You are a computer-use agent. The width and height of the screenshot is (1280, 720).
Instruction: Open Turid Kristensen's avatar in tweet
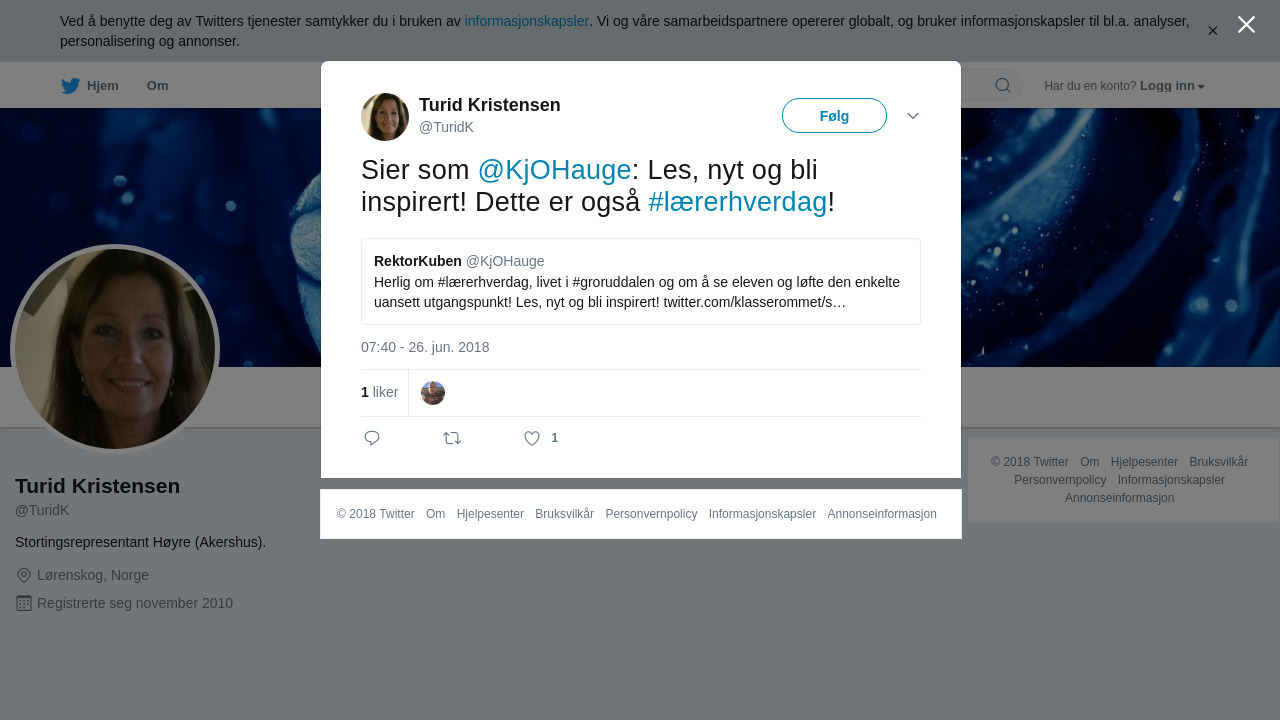(x=385, y=117)
